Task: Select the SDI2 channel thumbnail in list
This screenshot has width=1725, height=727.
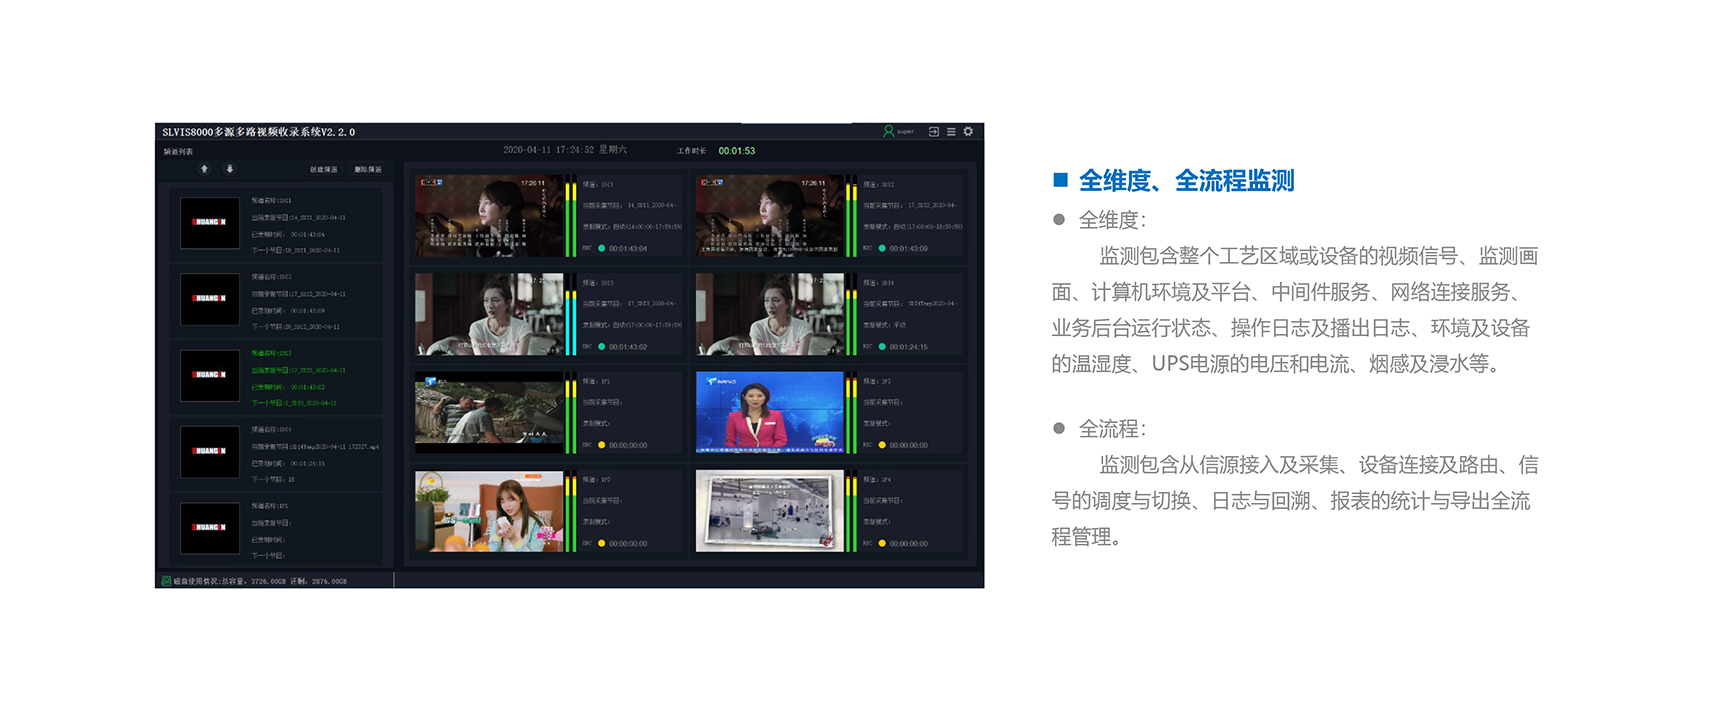Action: coord(210,298)
